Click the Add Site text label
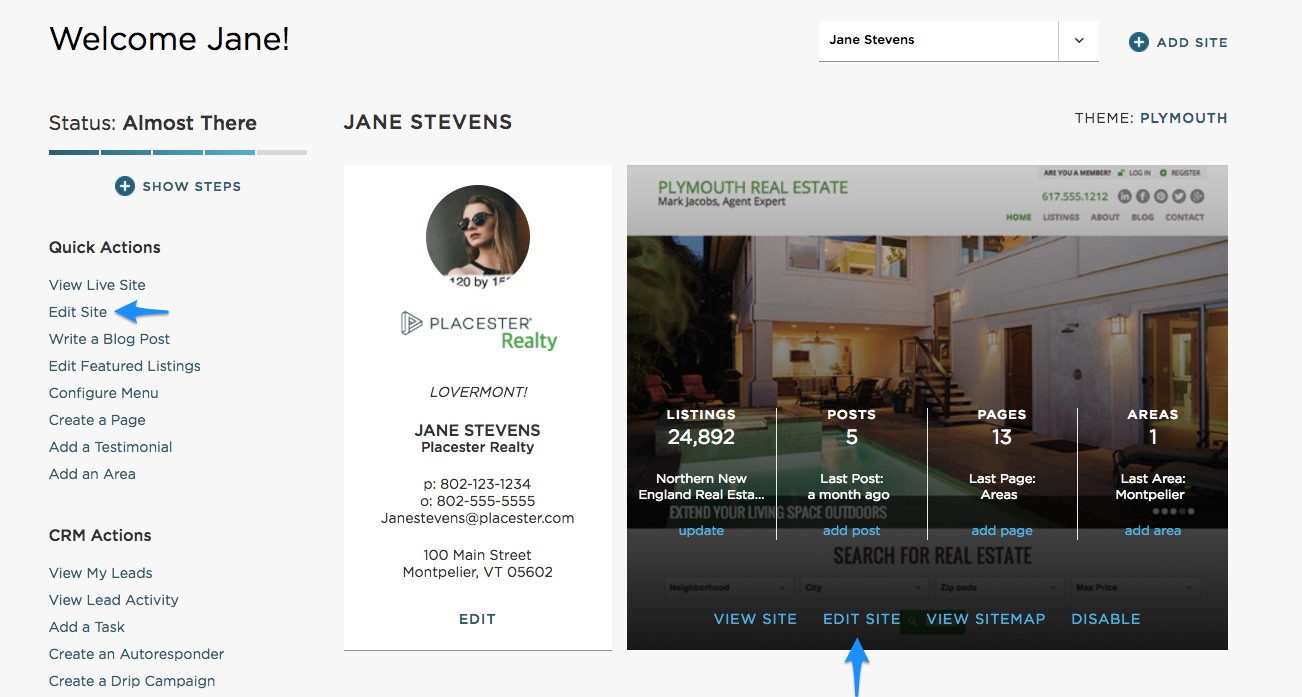Viewport: 1302px width, 697px height. (x=1192, y=42)
